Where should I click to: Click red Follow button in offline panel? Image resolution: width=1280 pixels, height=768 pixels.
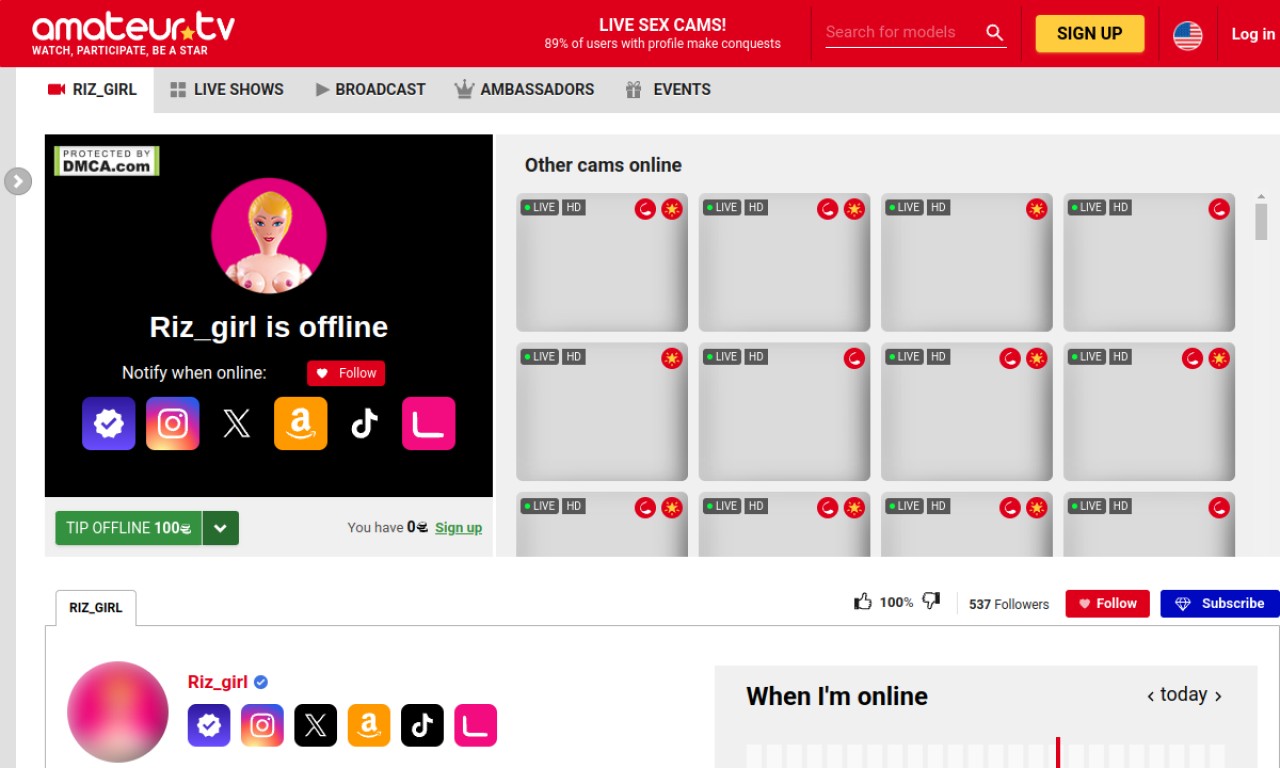[x=346, y=373]
